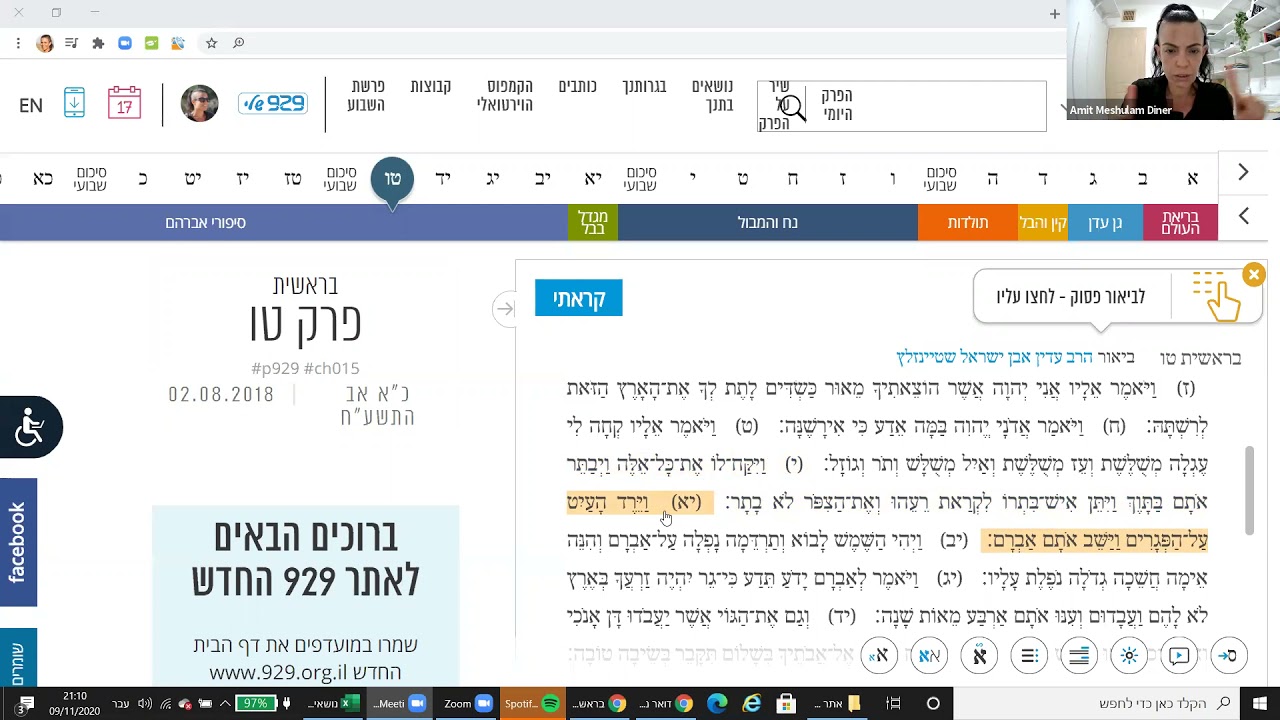1280x720 pixels.
Task: Open the Windows notification center icon
Action: pyautogui.click(x=26, y=704)
